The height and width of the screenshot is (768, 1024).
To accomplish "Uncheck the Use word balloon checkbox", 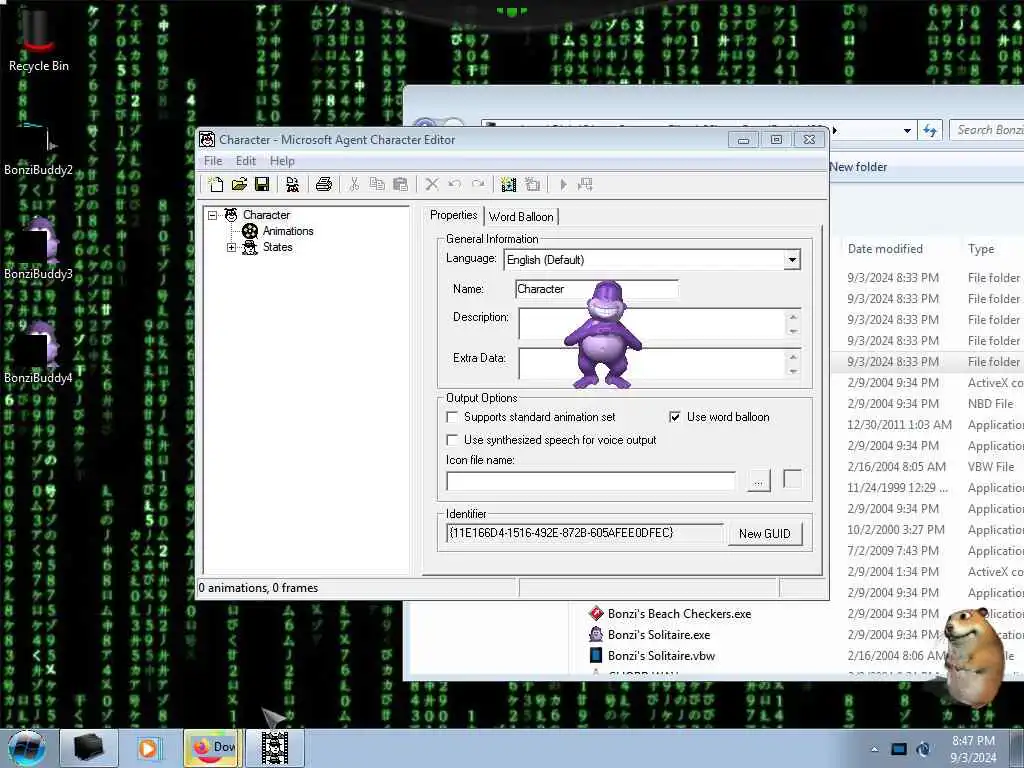I will tap(675, 417).
